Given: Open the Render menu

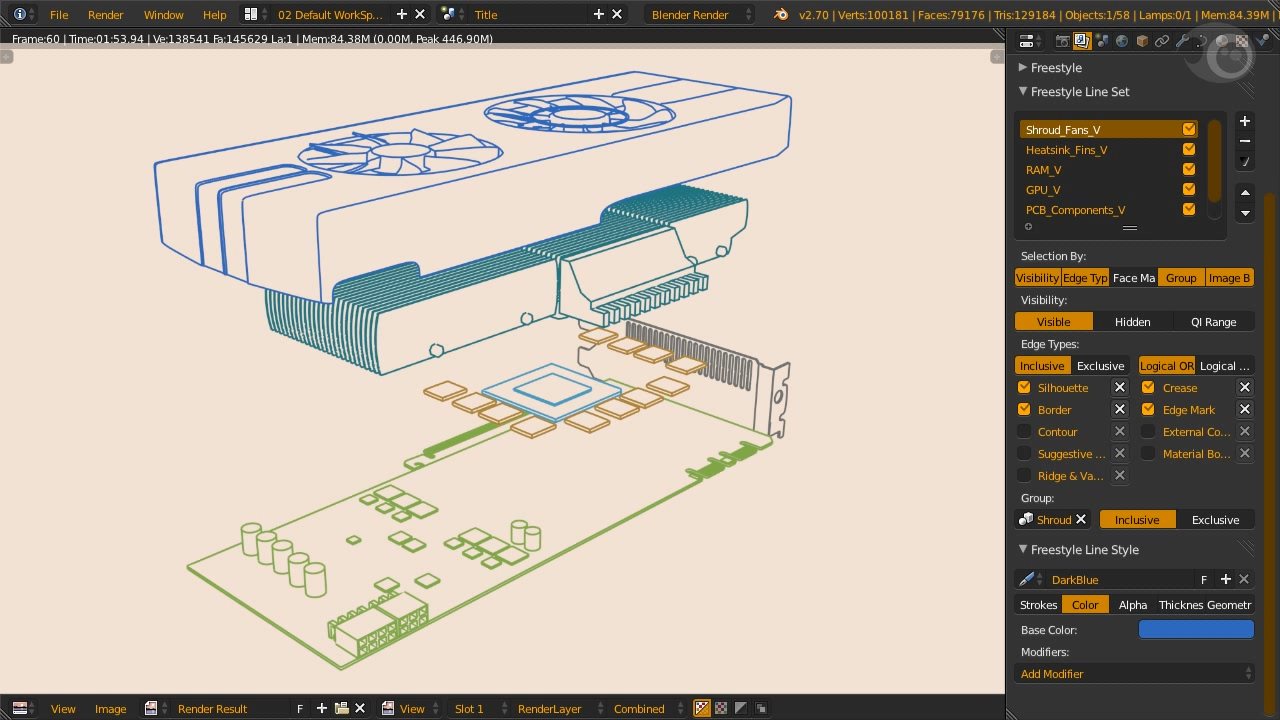Looking at the screenshot, I should (x=105, y=15).
